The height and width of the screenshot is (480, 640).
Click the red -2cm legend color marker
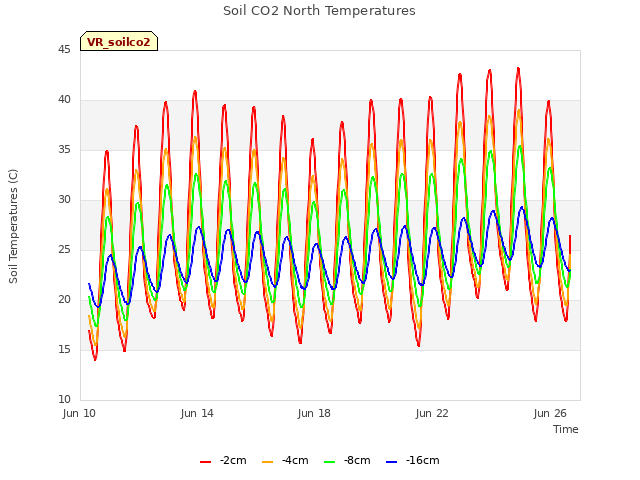tap(205, 462)
